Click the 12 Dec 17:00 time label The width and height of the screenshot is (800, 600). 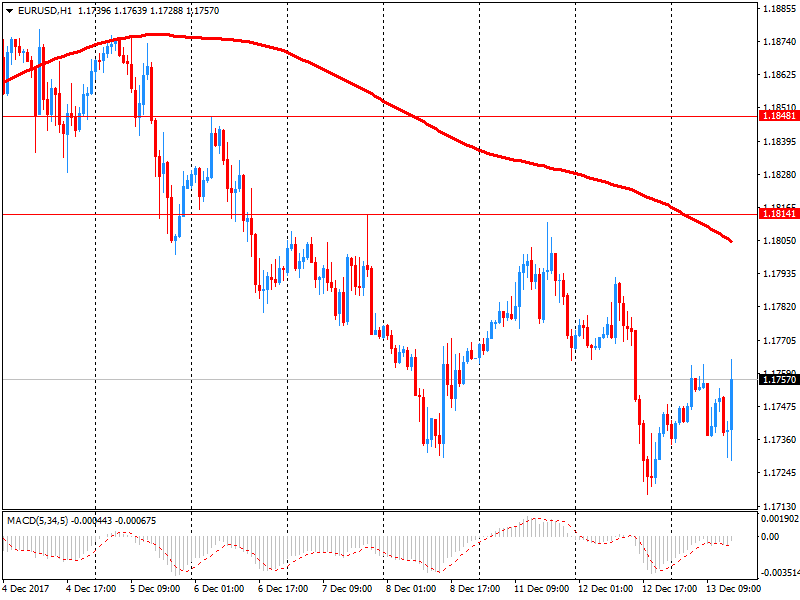click(x=669, y=589)
